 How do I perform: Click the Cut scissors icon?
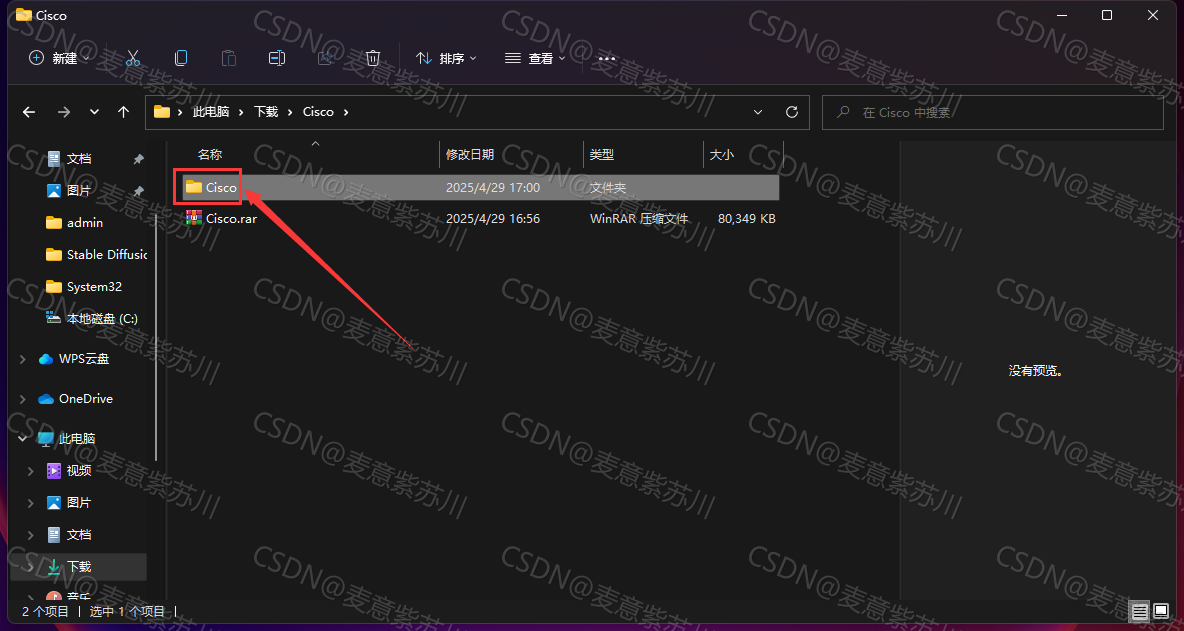click(x=133, y=58)
